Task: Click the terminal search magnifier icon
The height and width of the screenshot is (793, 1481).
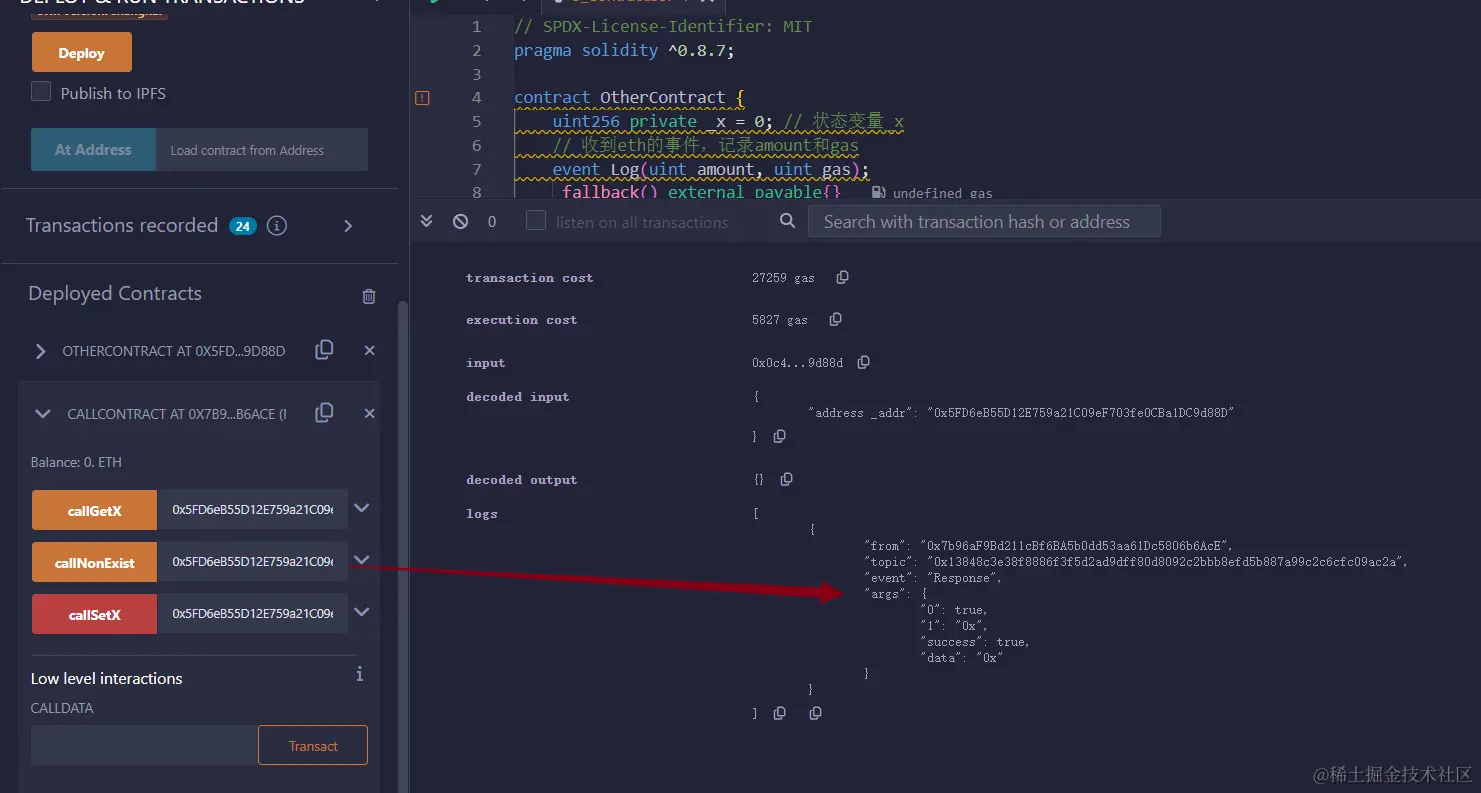Action: tap(788, 221)
